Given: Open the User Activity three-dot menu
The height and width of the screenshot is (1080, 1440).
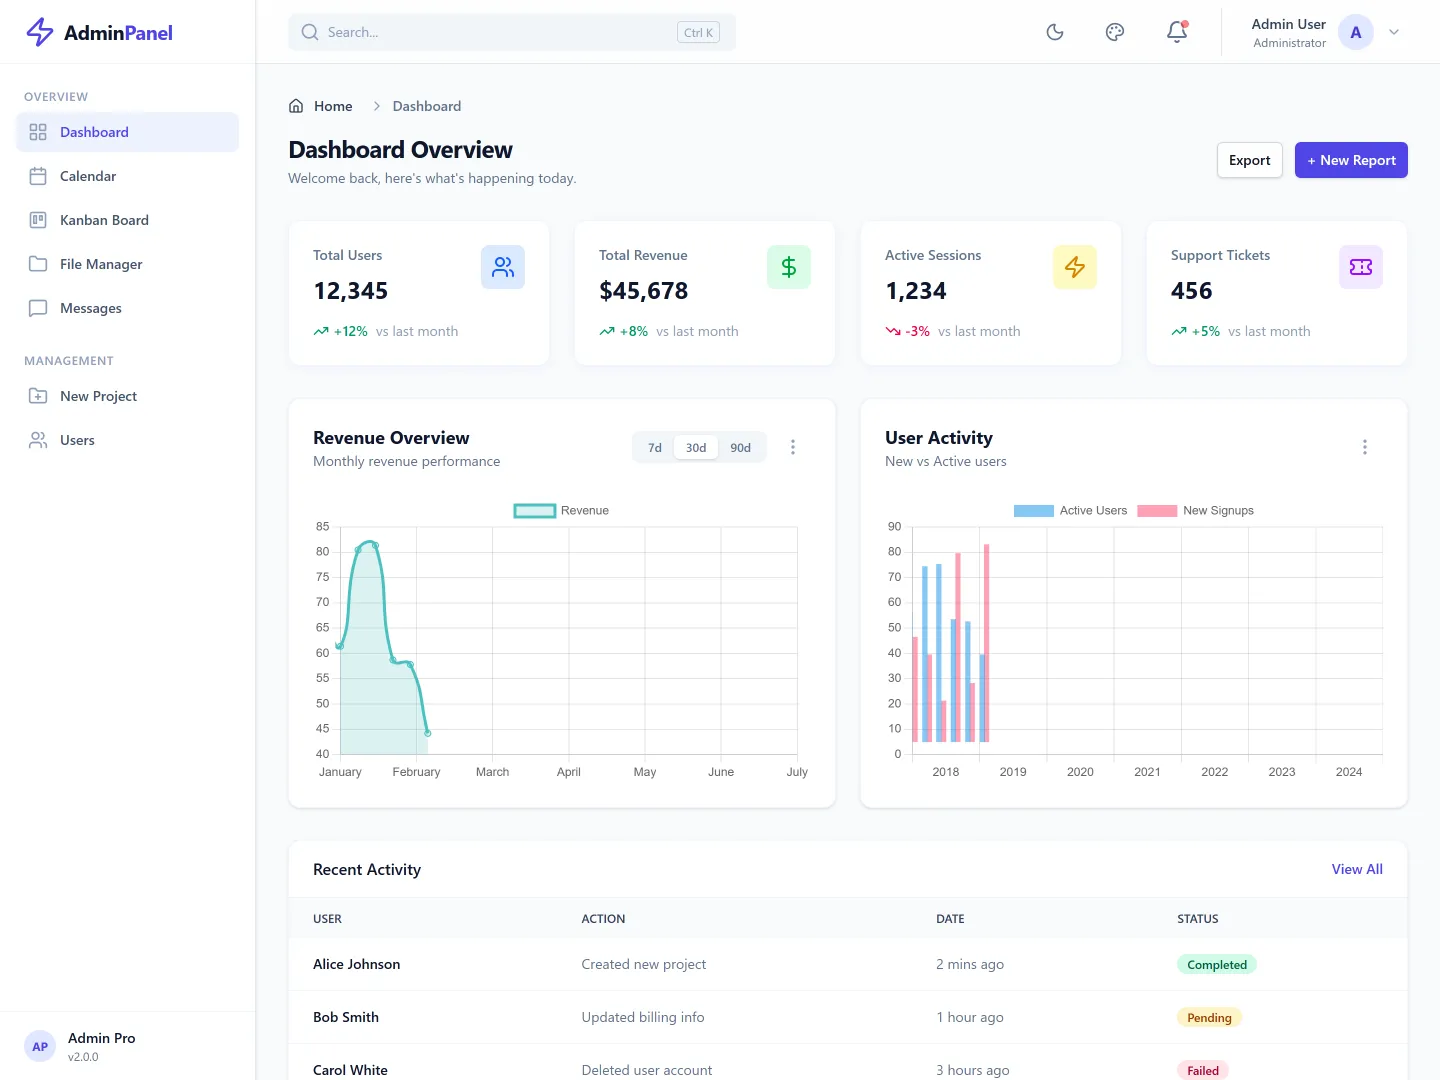Looking at the screenshot, I should (1365, 447).
